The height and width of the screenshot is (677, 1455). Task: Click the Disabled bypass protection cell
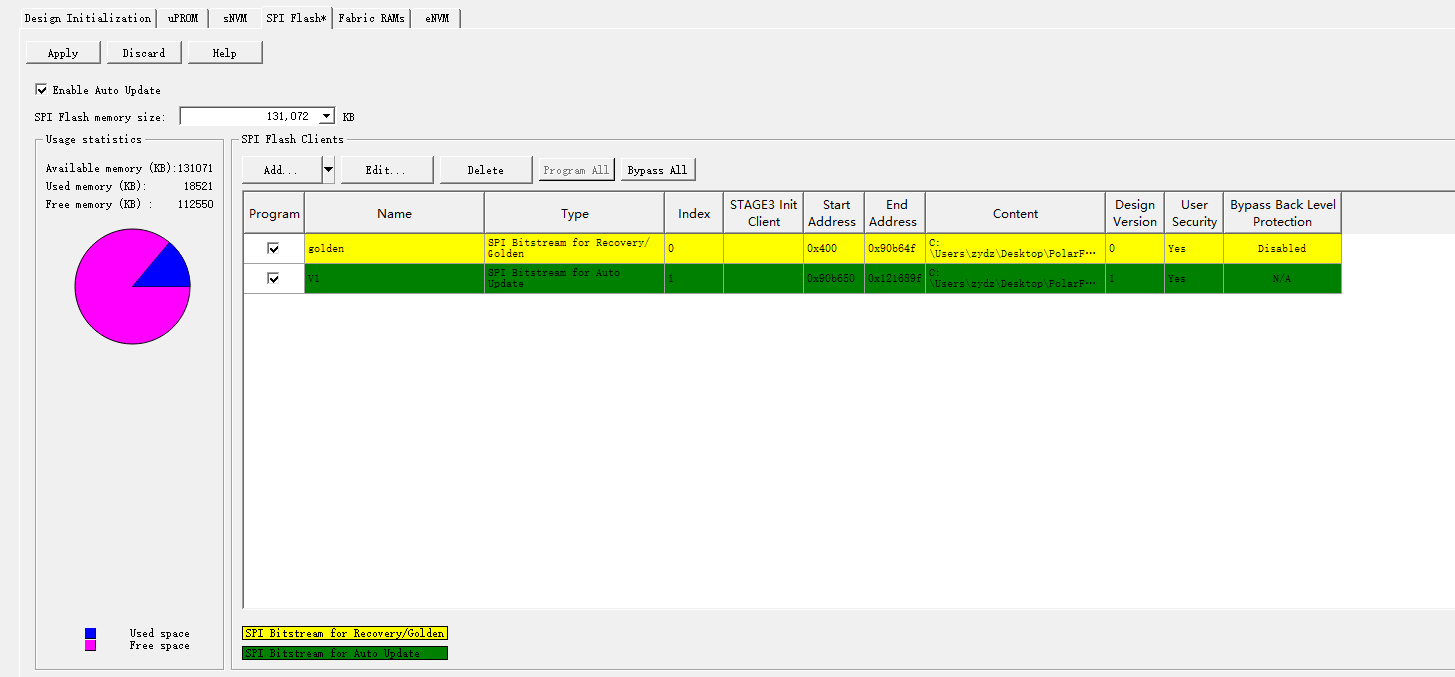click(x=1282, y=248)
